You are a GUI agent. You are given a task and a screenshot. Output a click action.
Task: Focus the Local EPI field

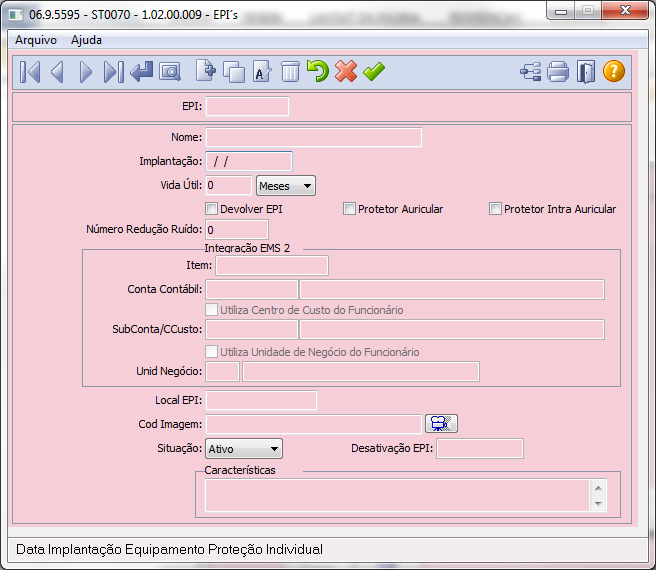[261, 401]
